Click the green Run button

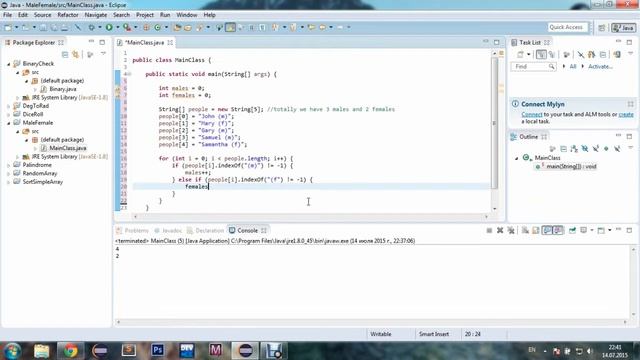[x=109, y=27]
